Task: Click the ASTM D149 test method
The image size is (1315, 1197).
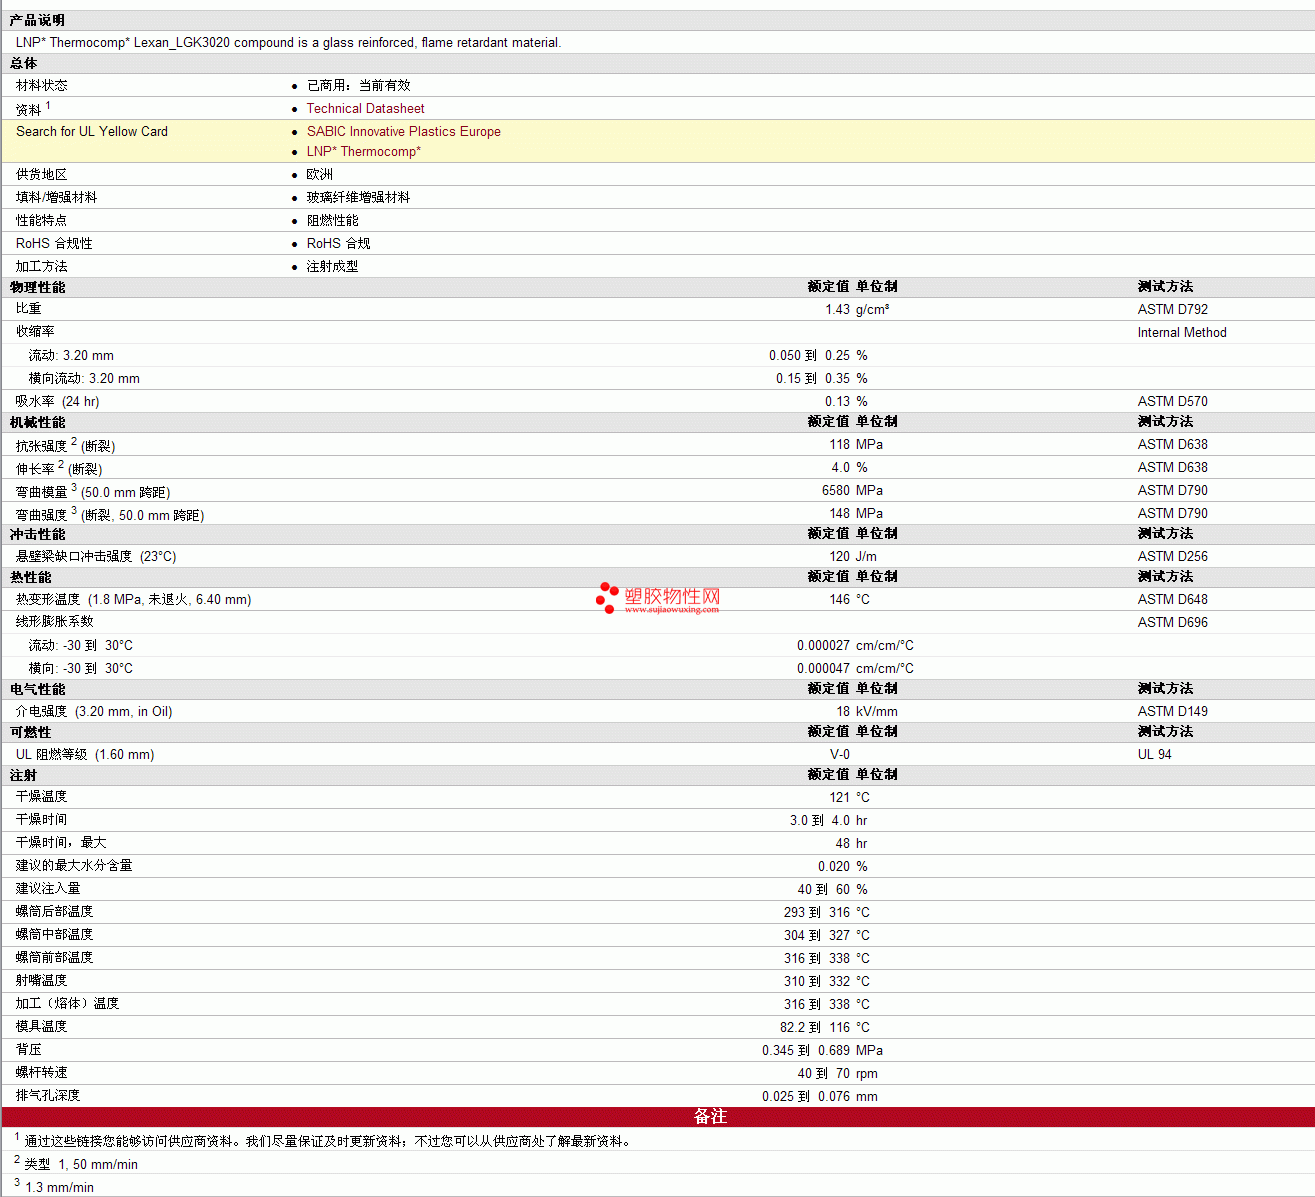Action: click(1172, 711)
